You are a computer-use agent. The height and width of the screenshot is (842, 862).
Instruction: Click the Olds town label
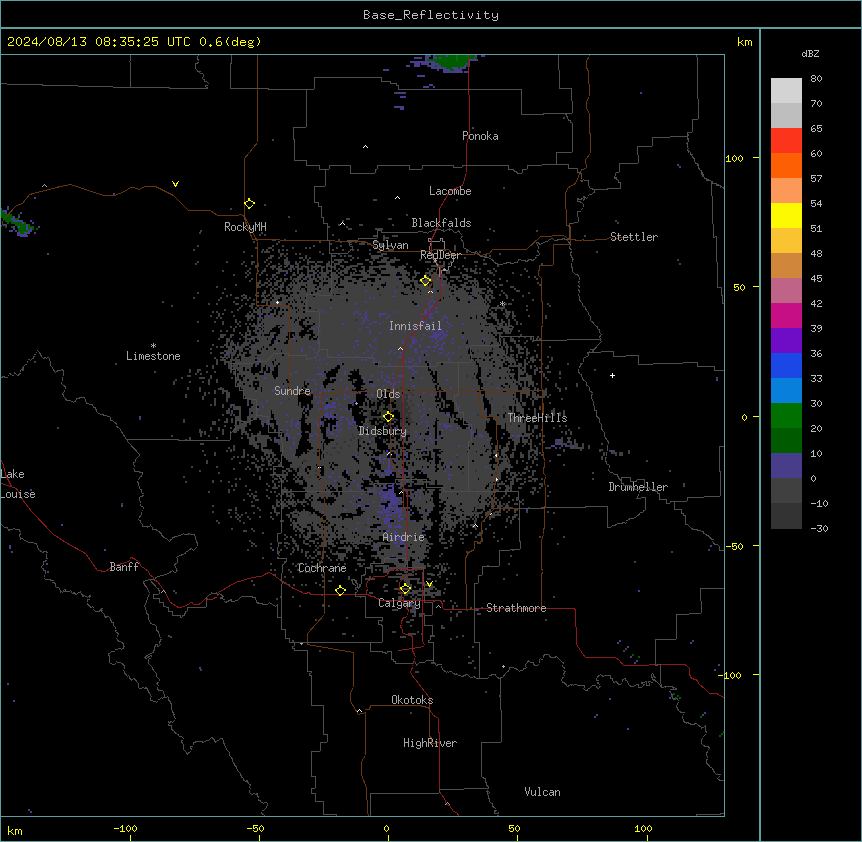click(388, 394)
